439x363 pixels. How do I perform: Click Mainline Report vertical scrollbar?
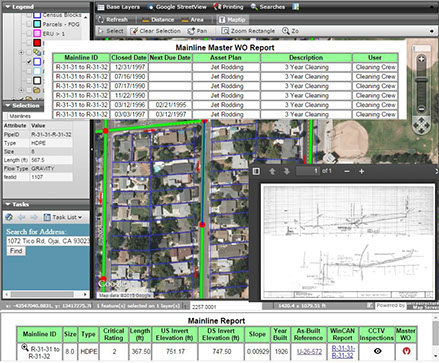pyautogui.click(x=436, y=335)
